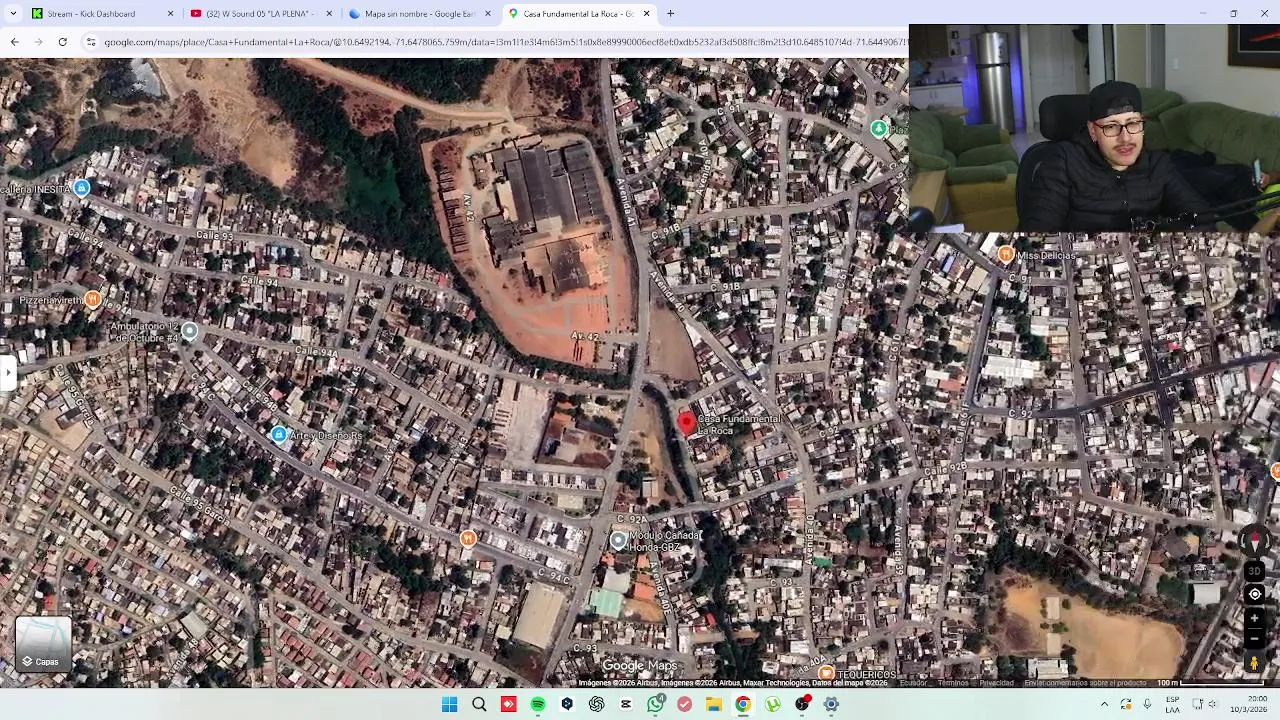This screenshot has height=720, width=1280.
Task: View site information icon in address bar
Action: [x=91, y=42]
